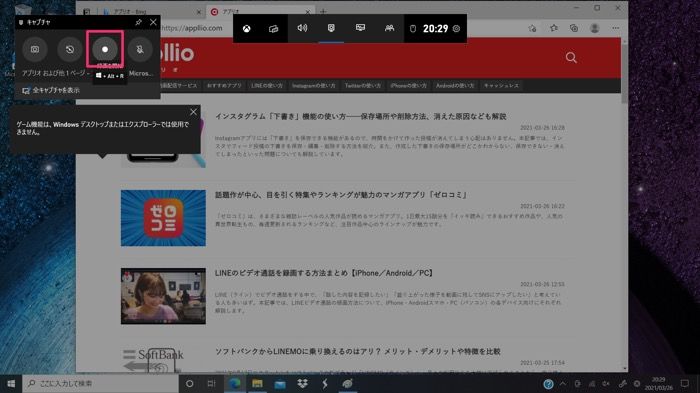Pin the Capture widget

click(138, 22)
